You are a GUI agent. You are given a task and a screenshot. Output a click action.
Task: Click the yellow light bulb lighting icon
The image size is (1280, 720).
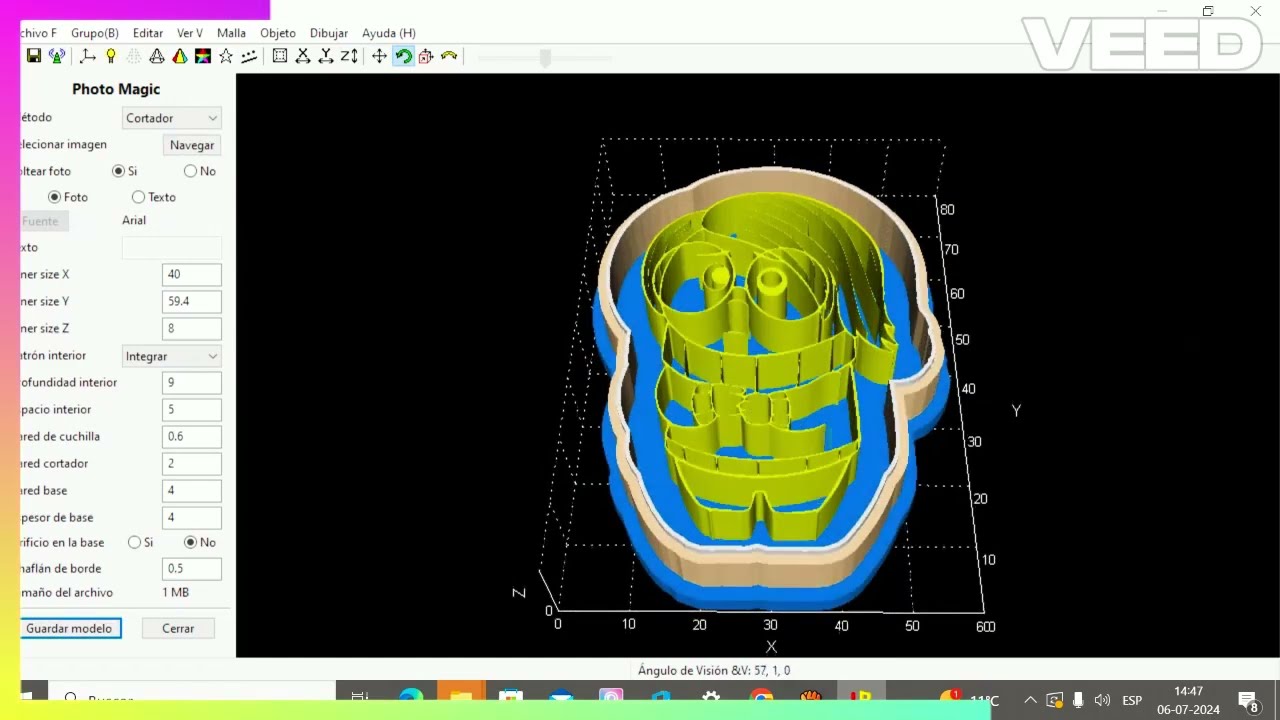pyautogui.click(x=111, y=56)
